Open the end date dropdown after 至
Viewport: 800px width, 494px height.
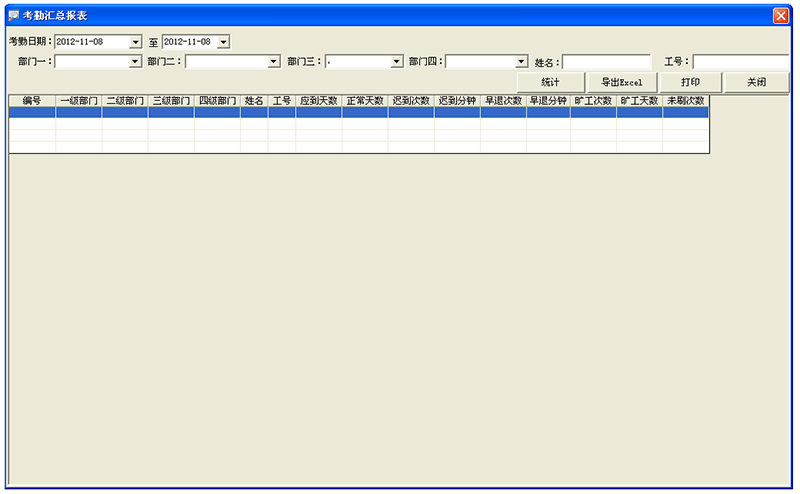[x=223, y=42]
